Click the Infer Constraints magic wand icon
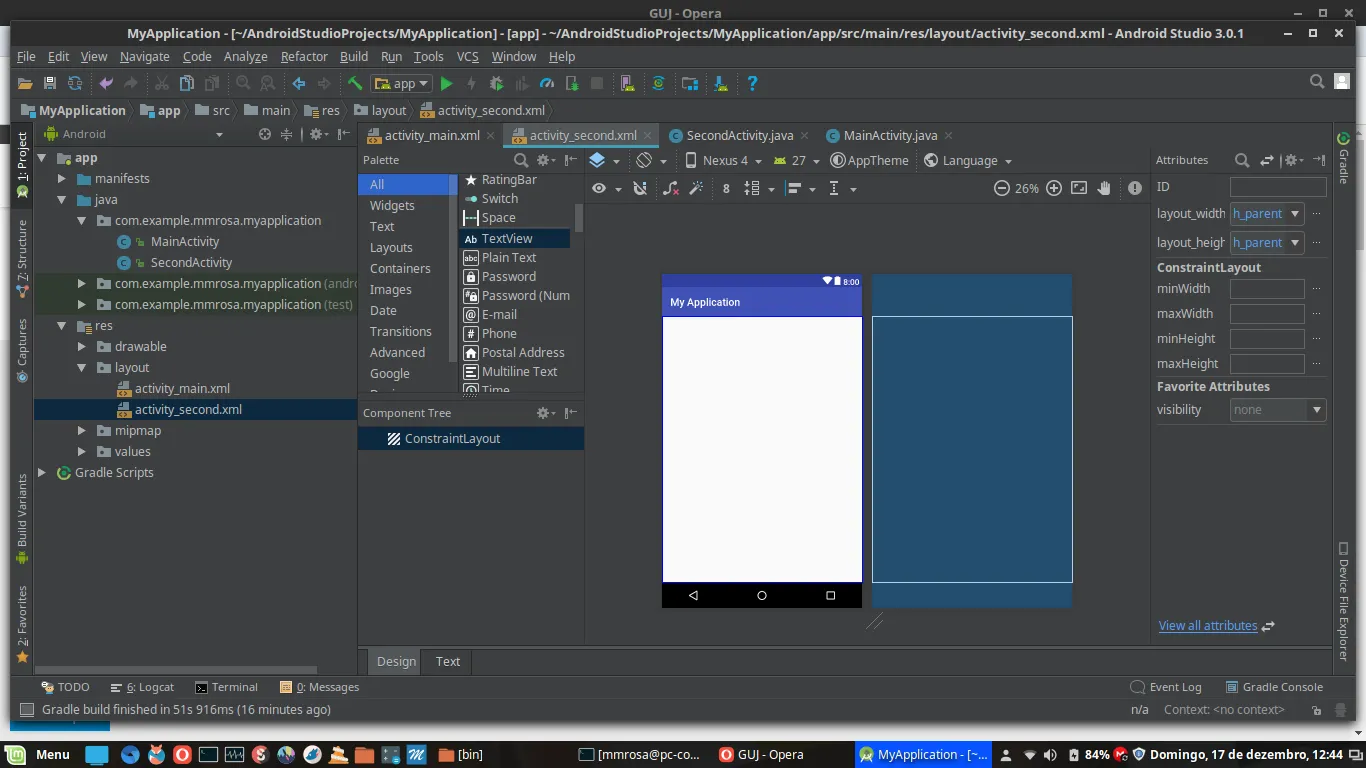 click(x=697, y=188)
